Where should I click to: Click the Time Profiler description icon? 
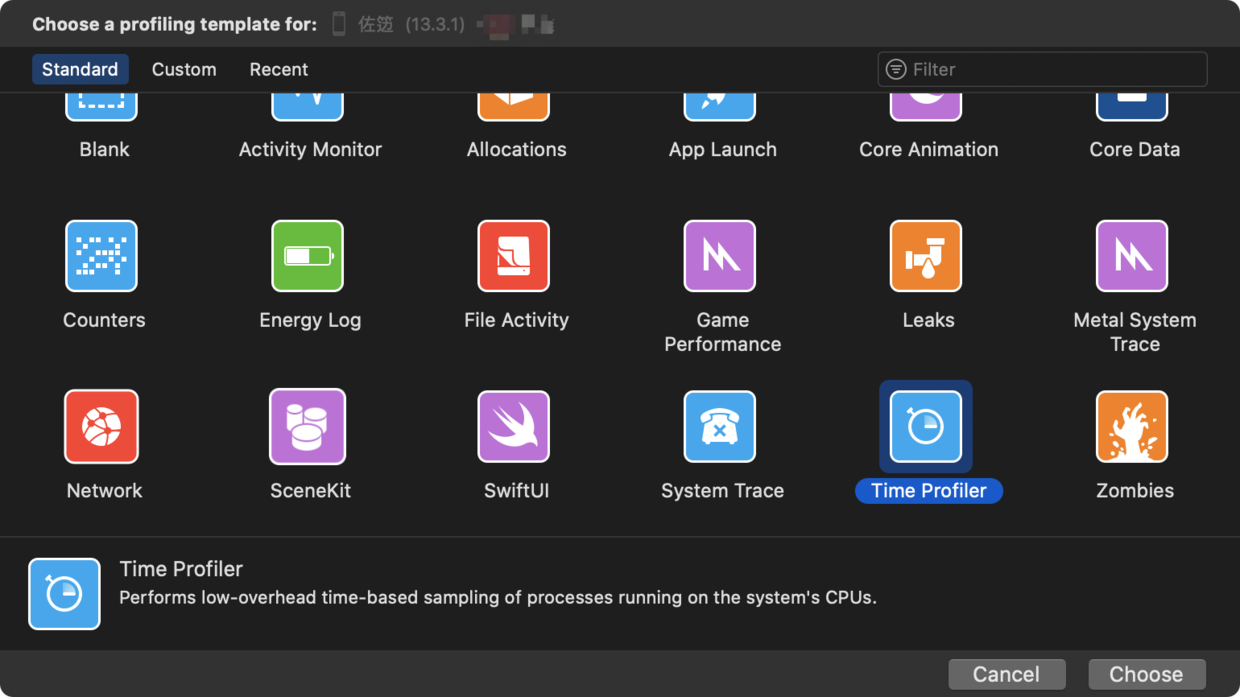click(64, 594)
